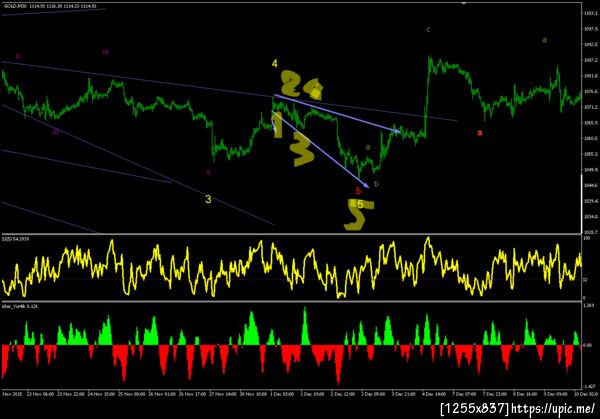Image resolution: width=600 pixels, height=419 pixels.
Task: Select the olive wave label c
Action: (x=428, y=29)
